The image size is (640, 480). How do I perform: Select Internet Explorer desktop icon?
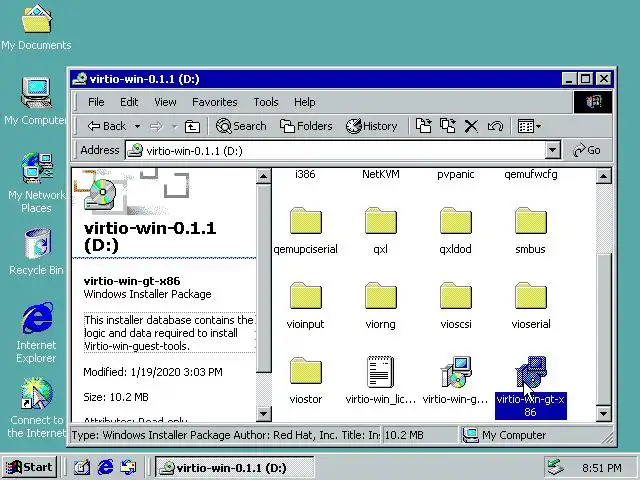[x=36, y=333]
